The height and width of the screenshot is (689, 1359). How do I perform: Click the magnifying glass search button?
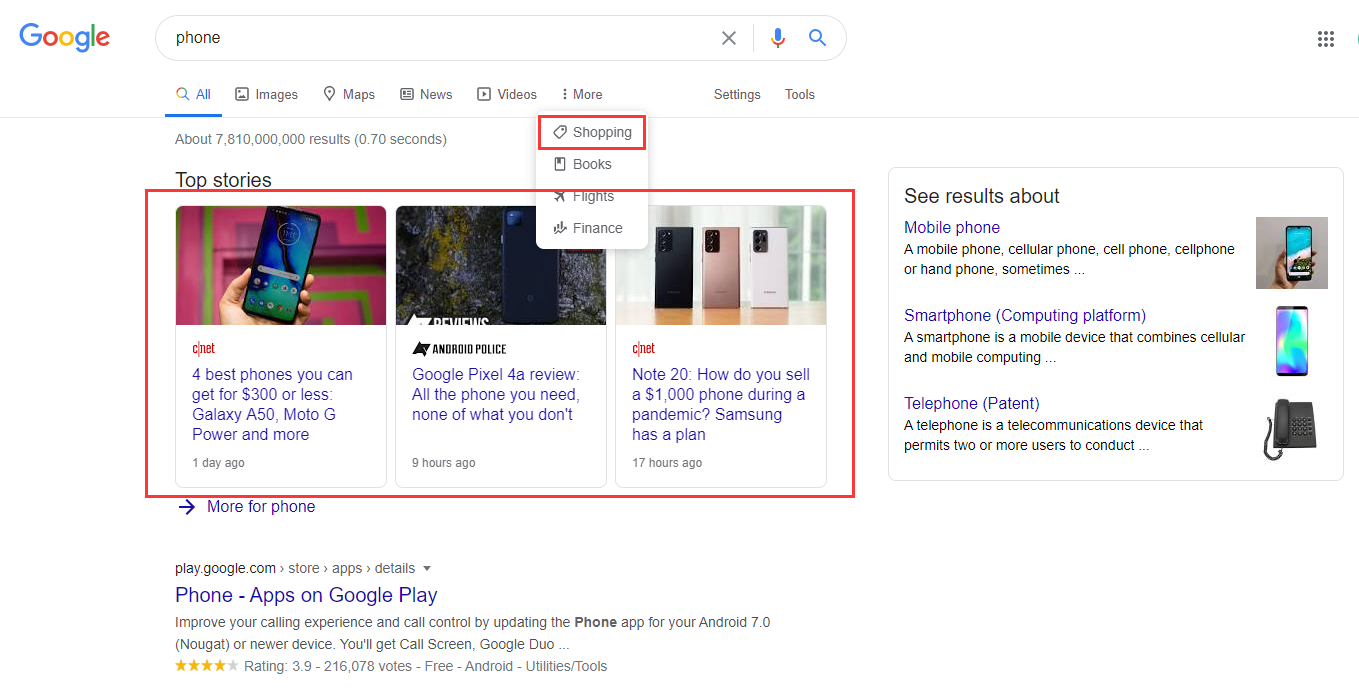pyautogui.click(x=817, y=38)
